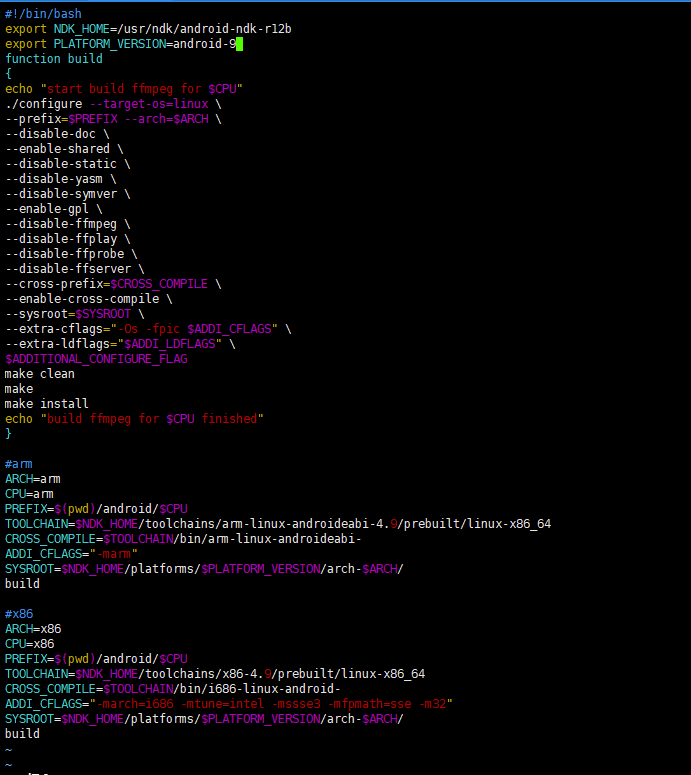Click the '--disable-ffplay' option line

click(x=68, y=239)
